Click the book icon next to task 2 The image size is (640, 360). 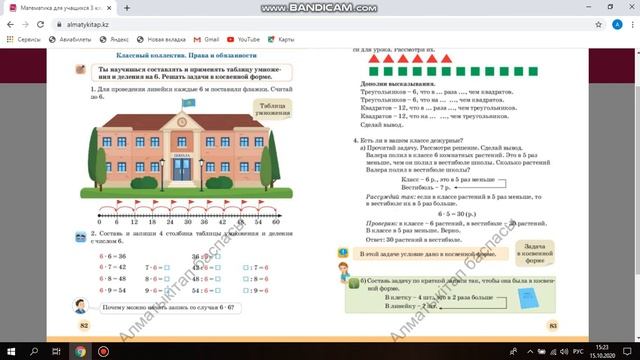(81, 237)
